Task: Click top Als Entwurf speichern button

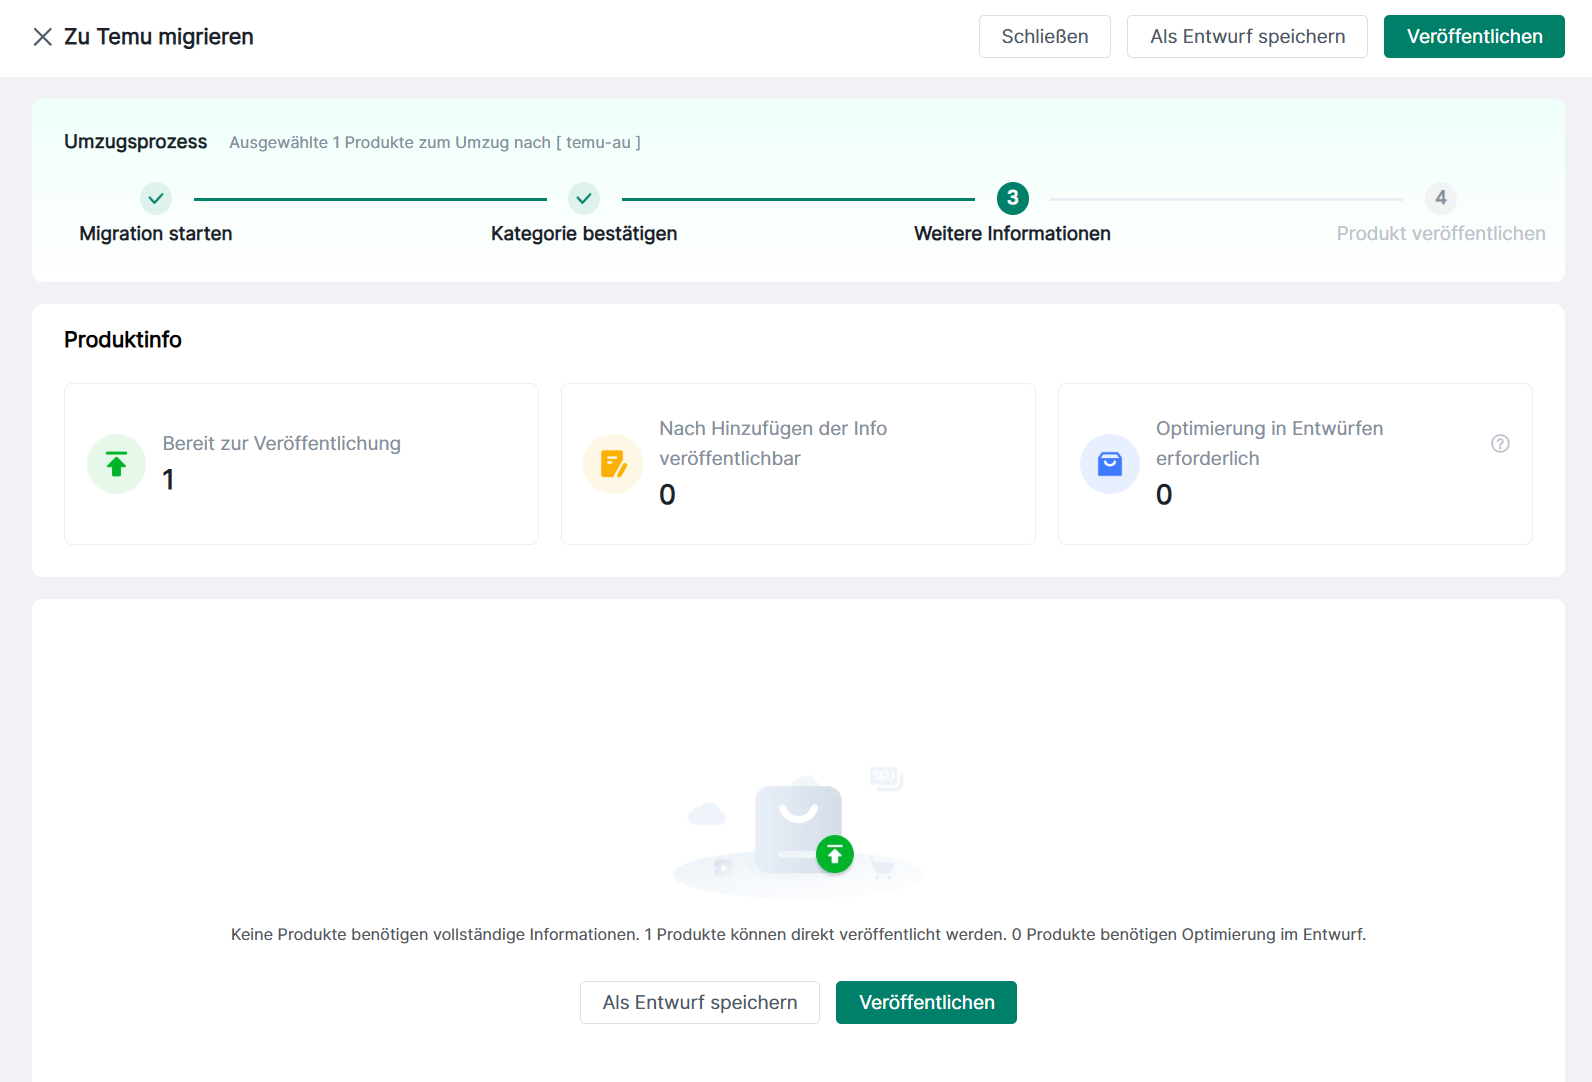Action: pyautogui.click(x=1247, y=37)
